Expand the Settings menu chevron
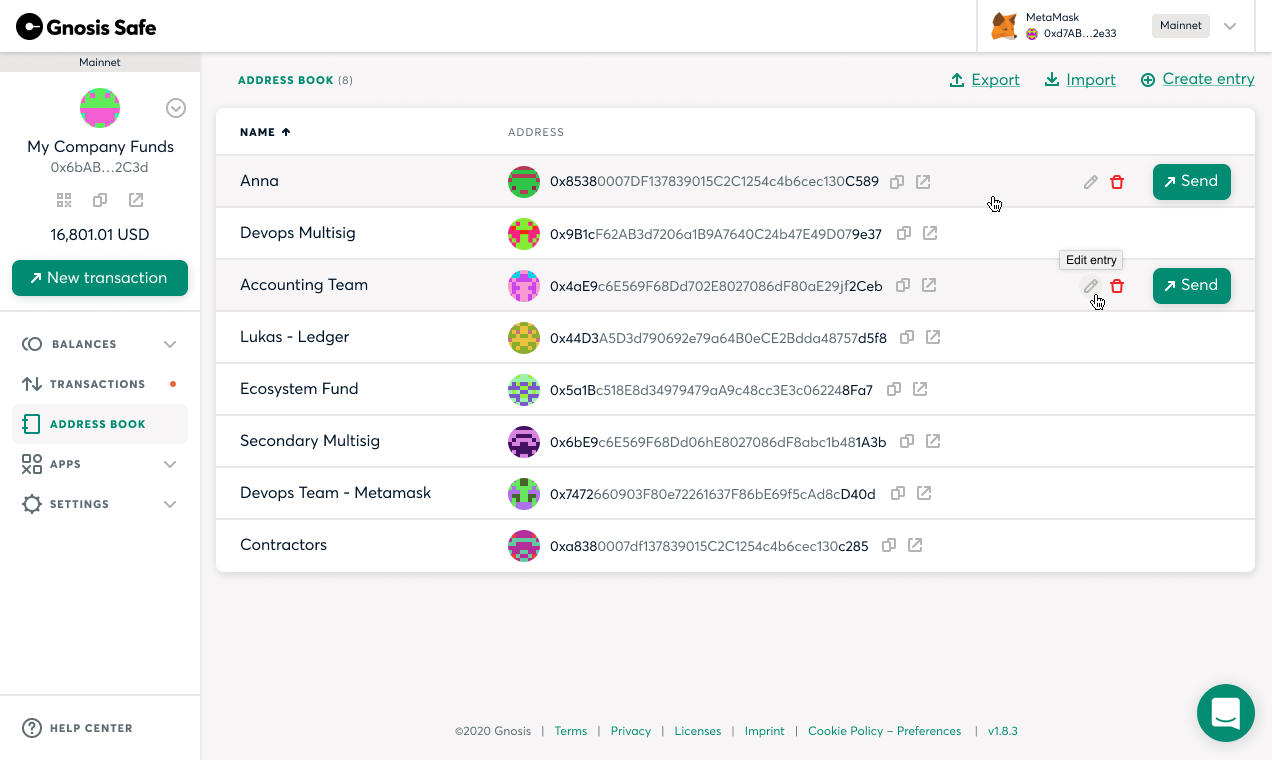 pos(170,504)
